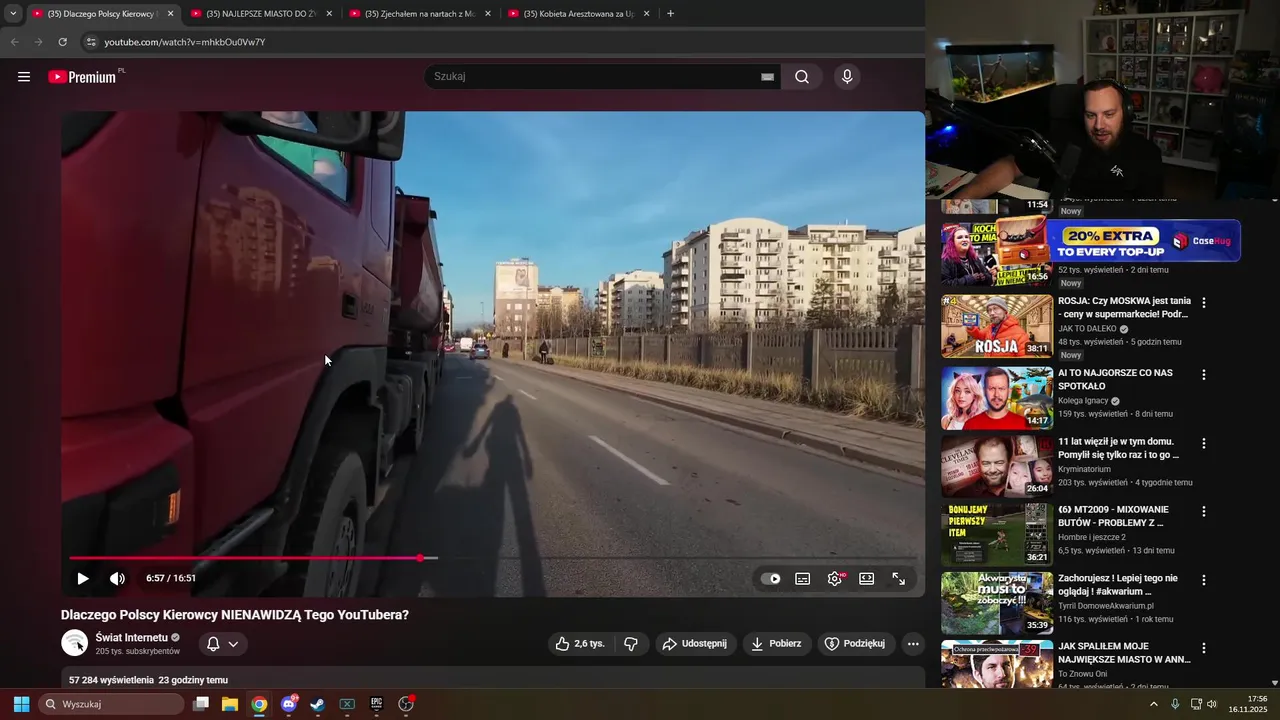Open 11 lat więził je video thumbnail
The height and width of the screenshot is (720, 1280).
click(x=997, y=466)
